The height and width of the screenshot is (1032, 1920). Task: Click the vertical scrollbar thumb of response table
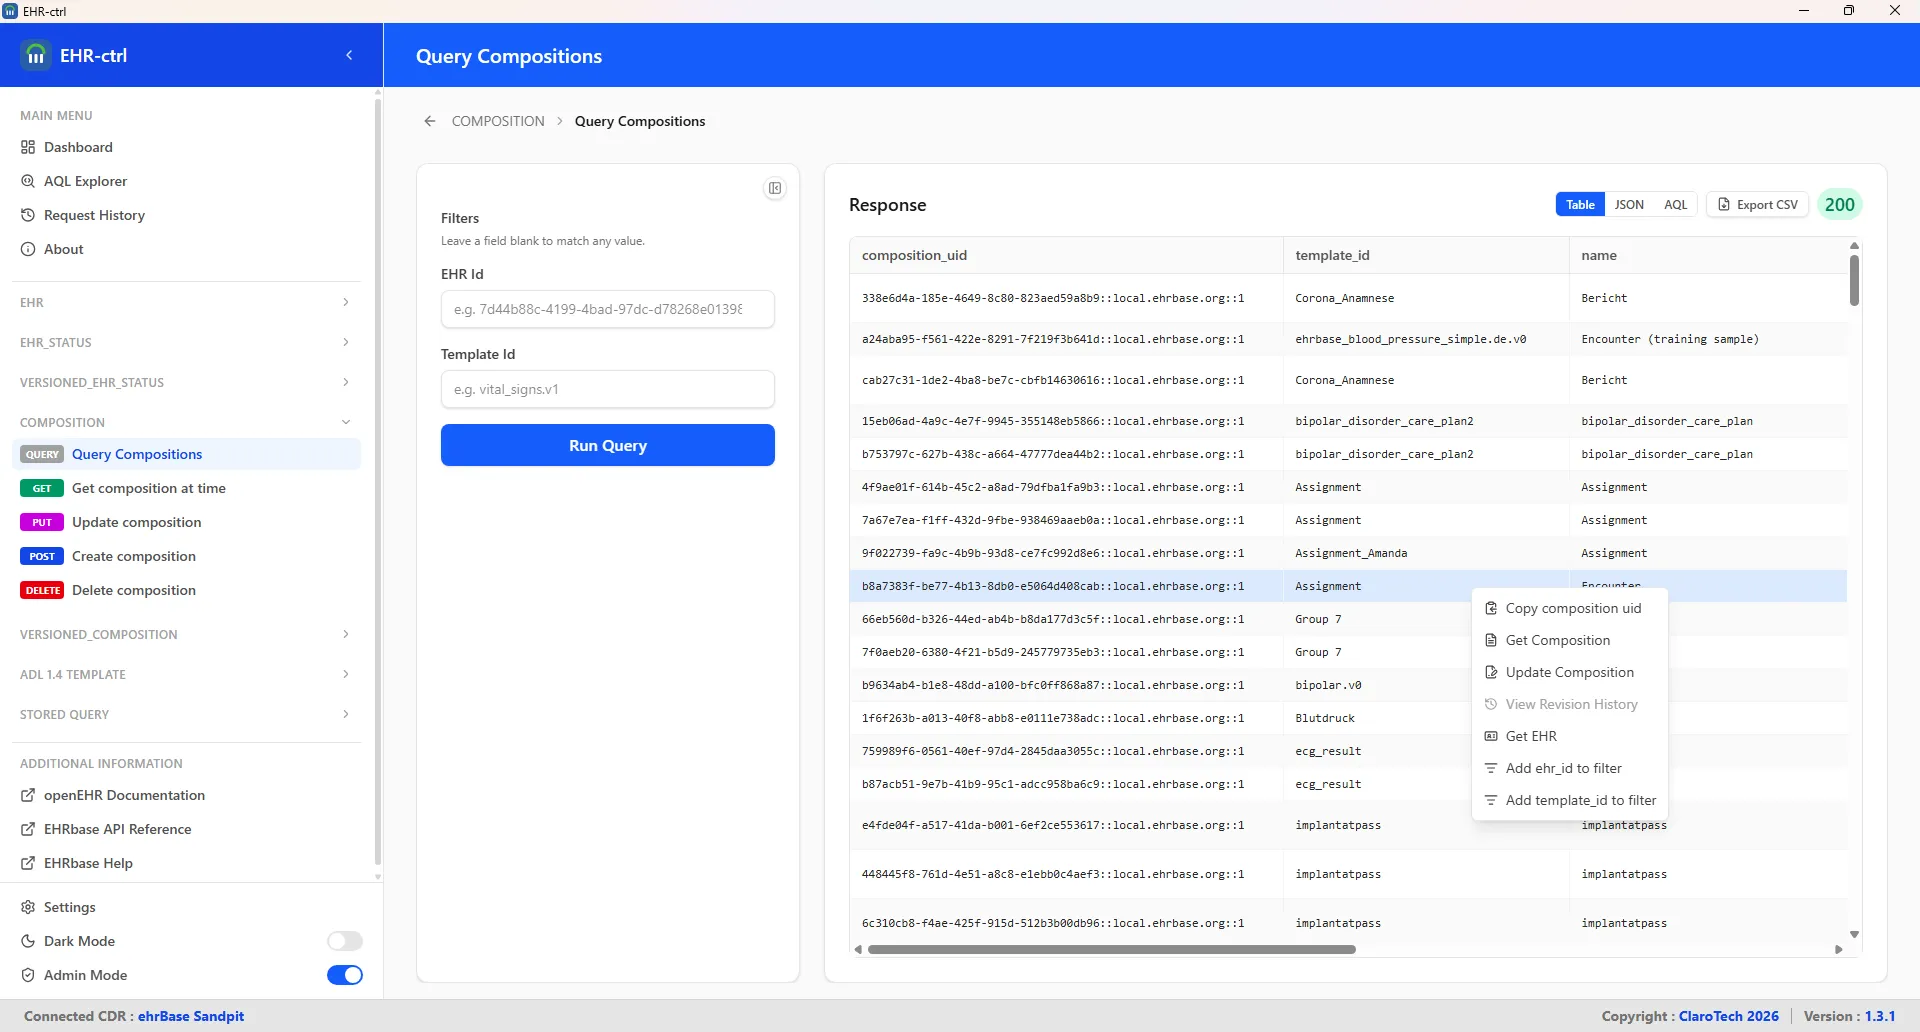tap(1854, 280)
